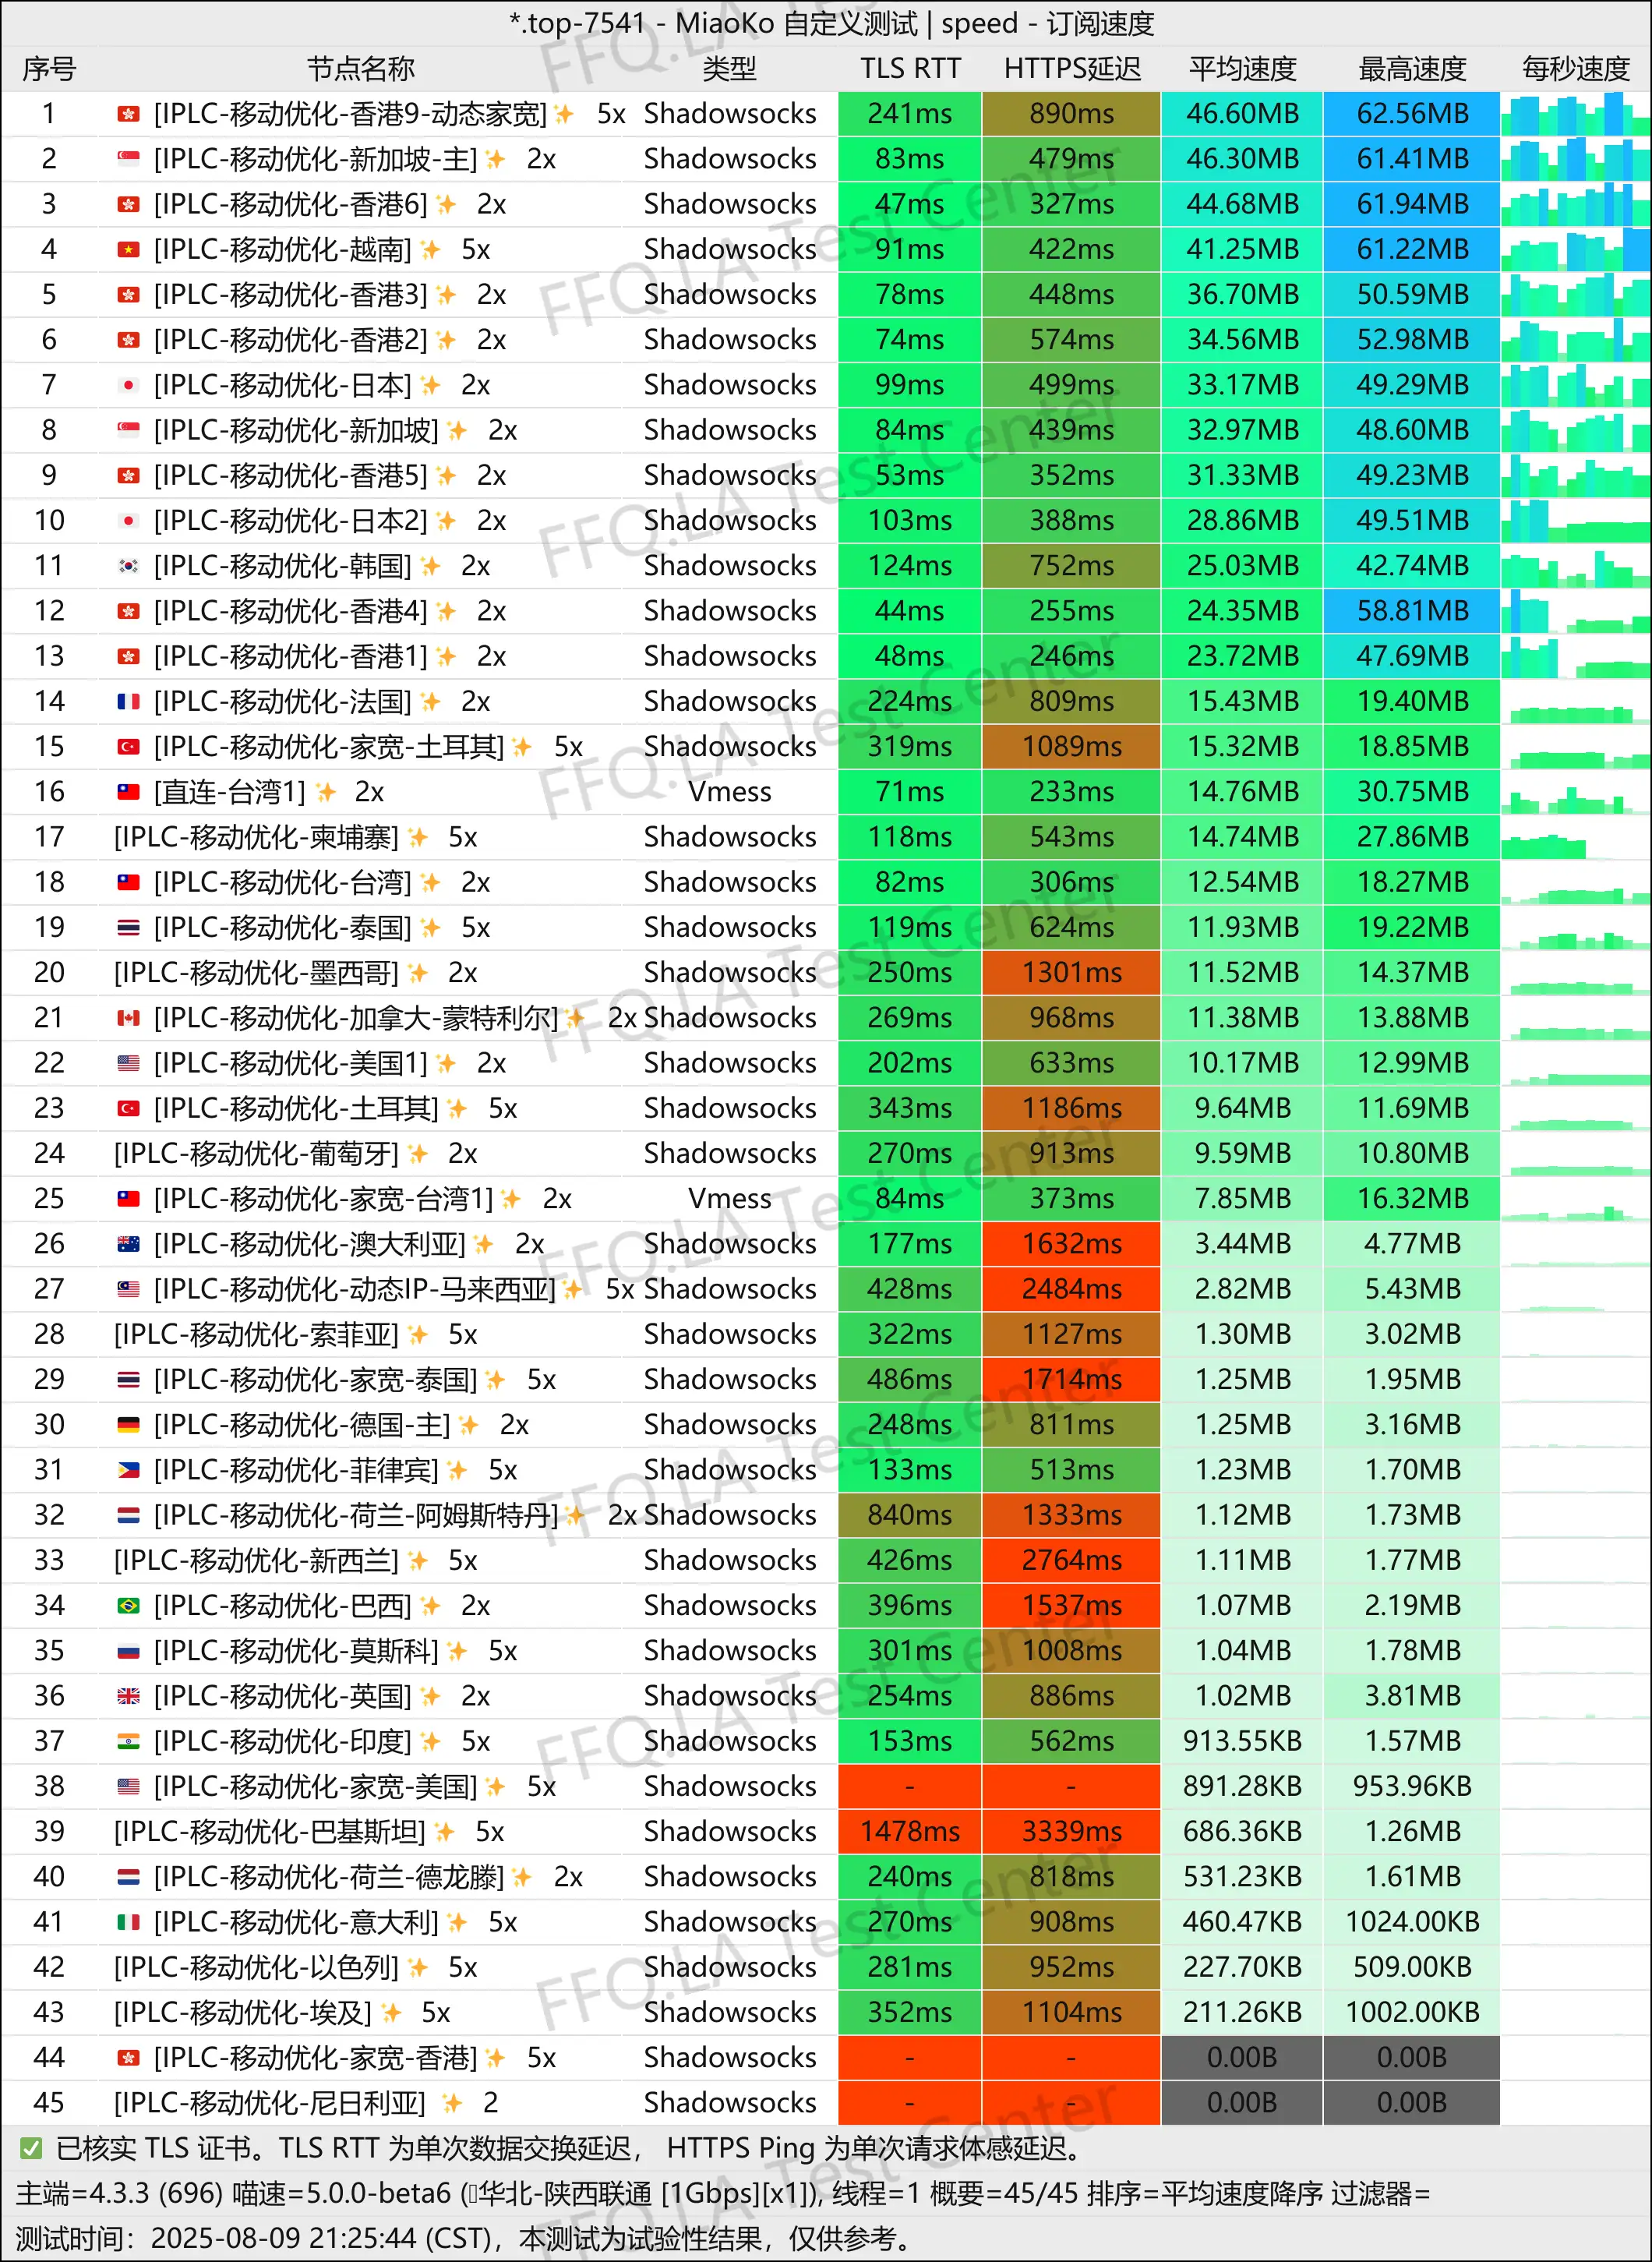
Task: Click the 2764ms HTTPS delay cell
Action: [1072, 1560]
